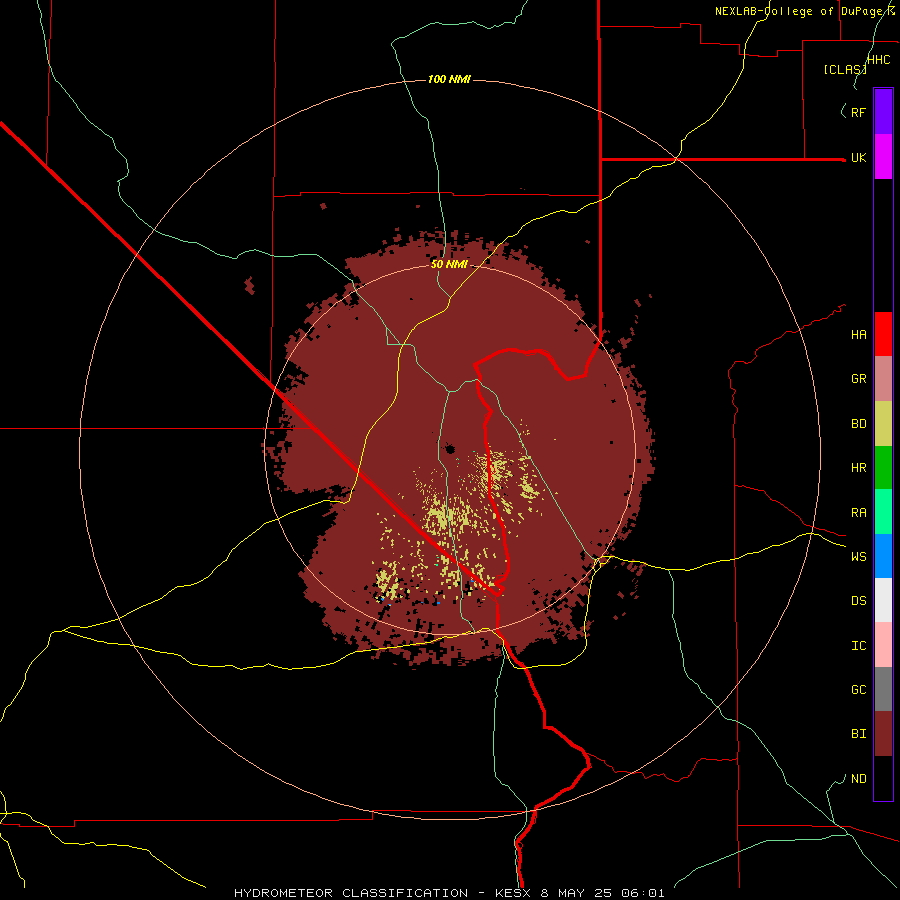This screenshot has height=900, width=900.
Task: Click the ND black legend swatch
Action: pyautogui.click(x=883, y=778)
